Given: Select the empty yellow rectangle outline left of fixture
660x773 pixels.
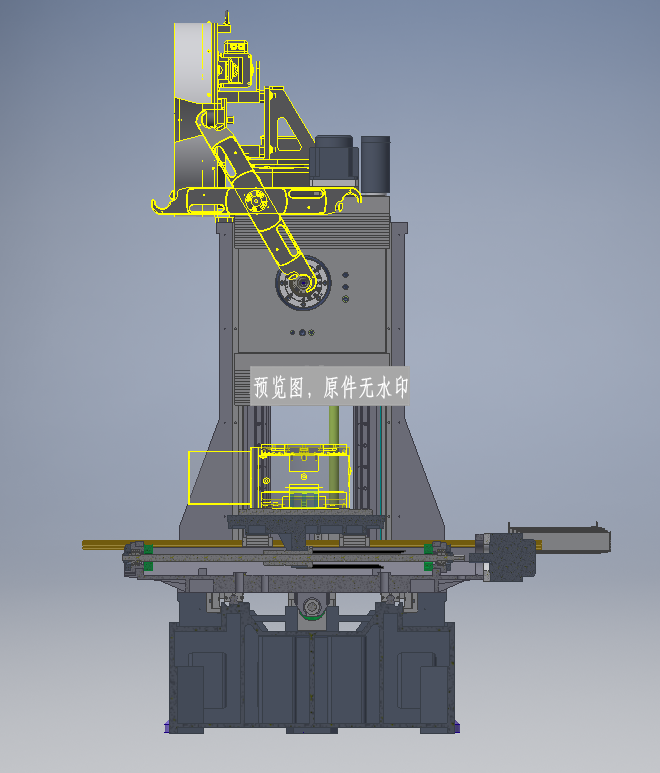Looking at the screenshot, I should tap(220, 477).
